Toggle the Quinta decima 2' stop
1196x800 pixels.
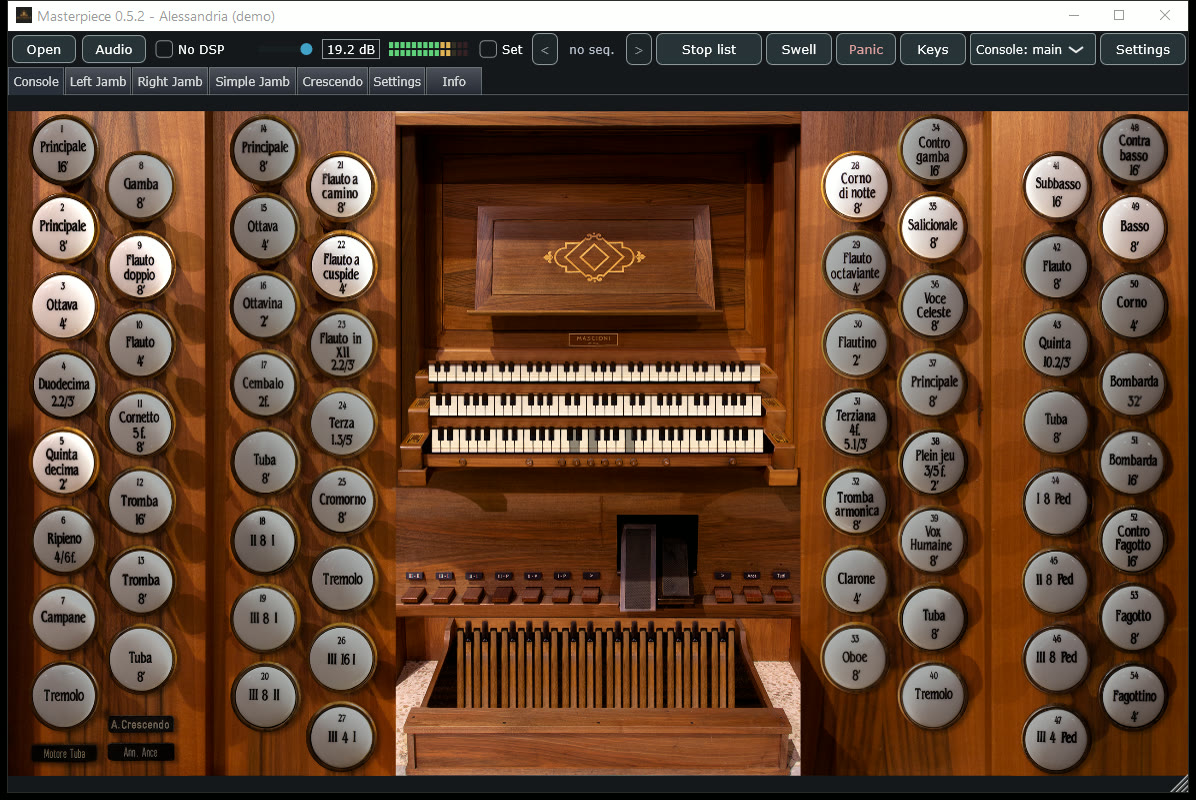63,463
